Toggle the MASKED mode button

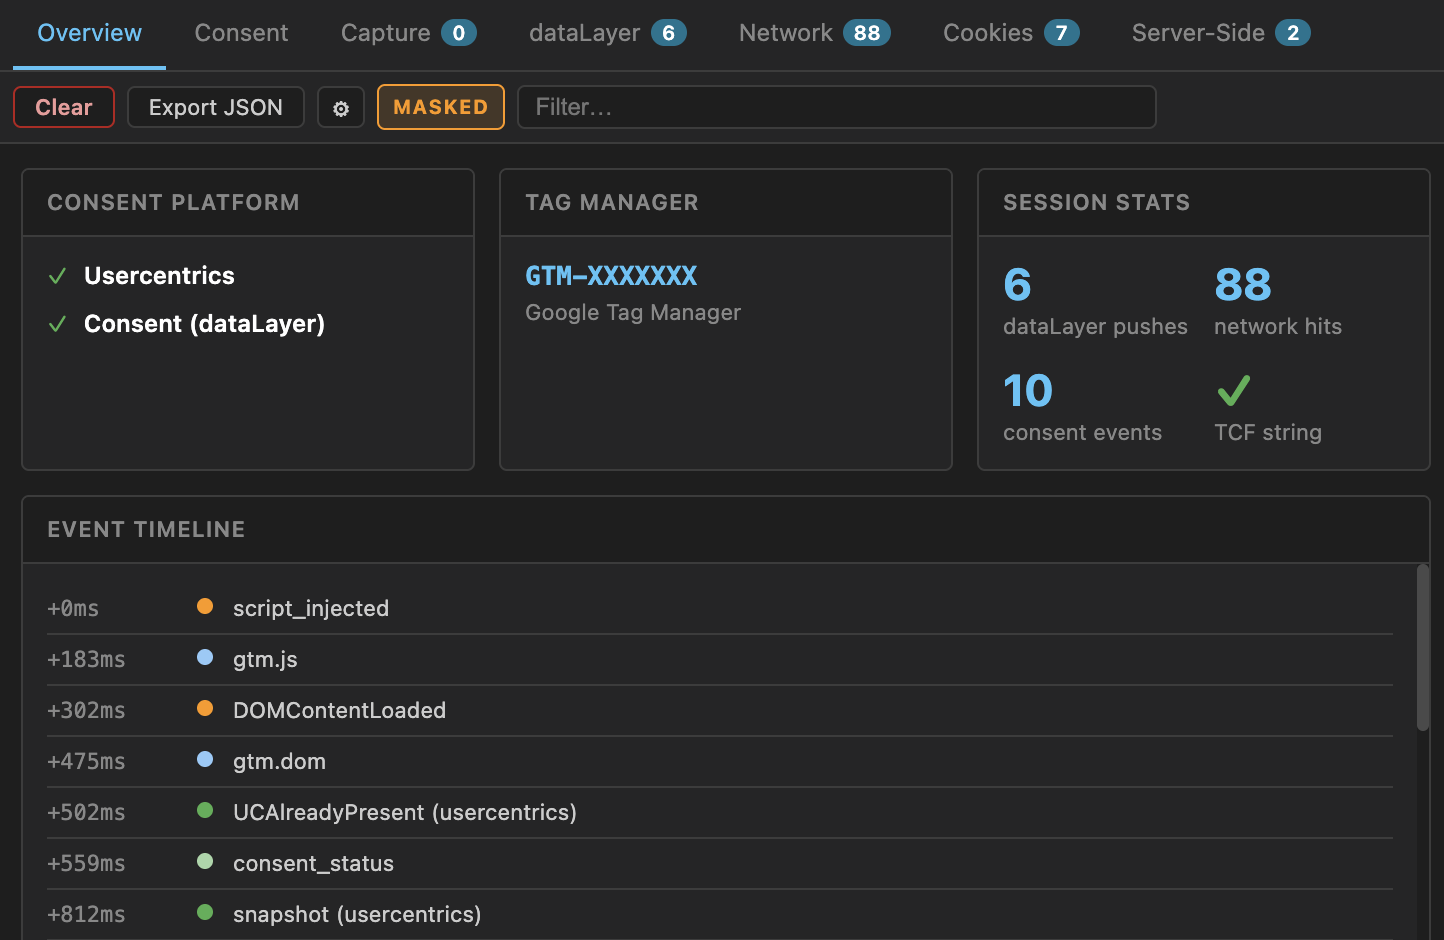coord(441,107)
